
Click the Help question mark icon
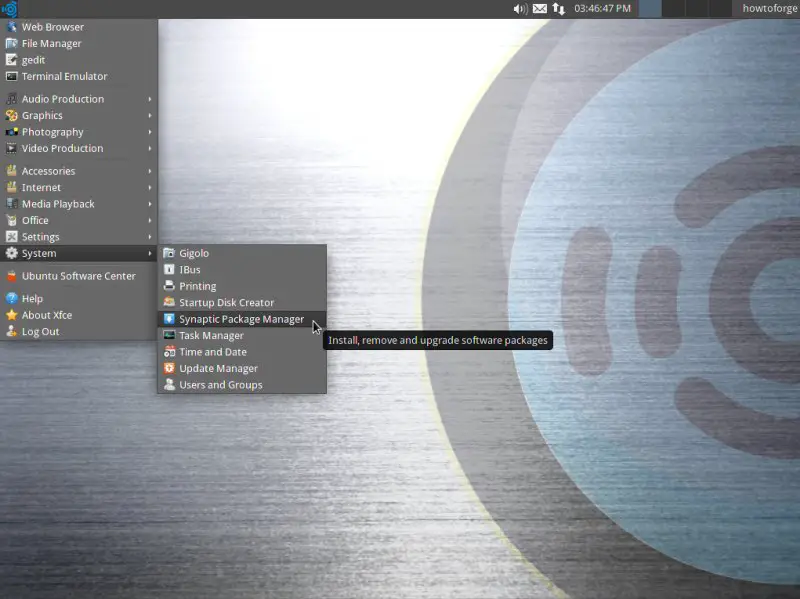(x=11, y=298)
